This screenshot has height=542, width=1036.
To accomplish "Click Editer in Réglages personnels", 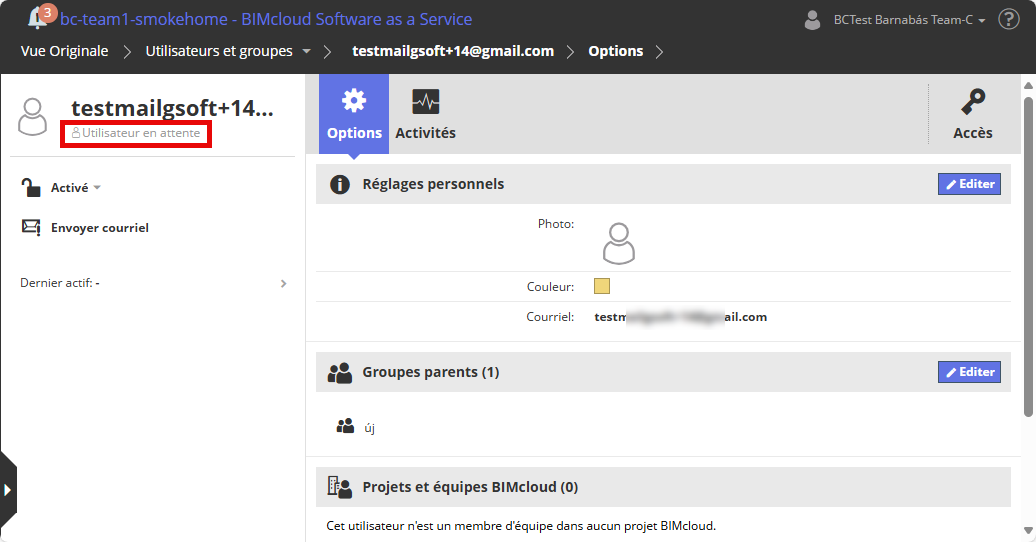I will [969, 184].
